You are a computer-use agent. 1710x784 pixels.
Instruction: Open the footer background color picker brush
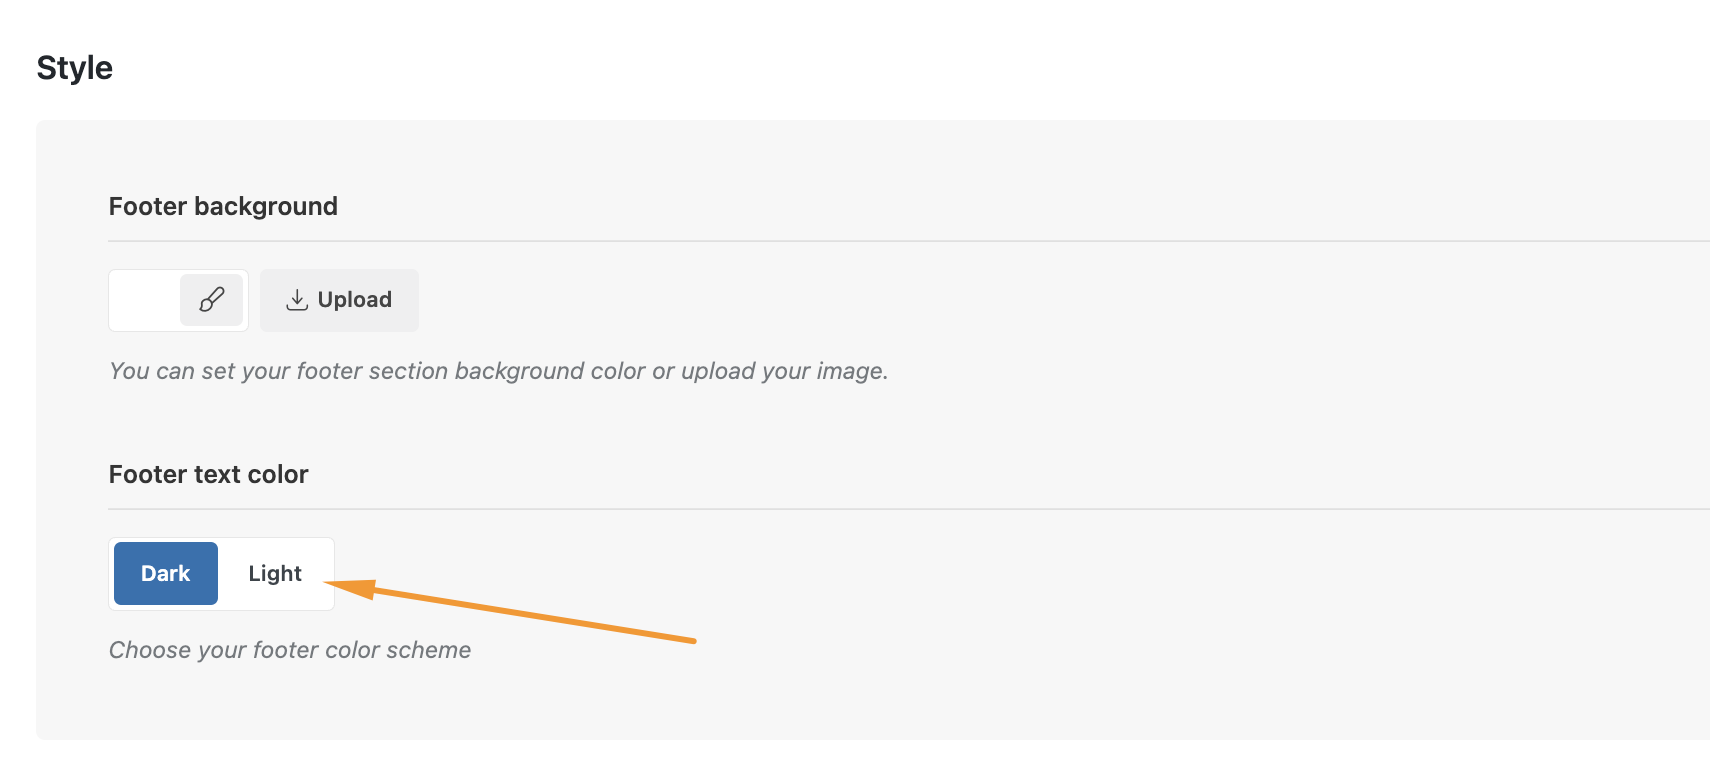click(x=211, y=300)
